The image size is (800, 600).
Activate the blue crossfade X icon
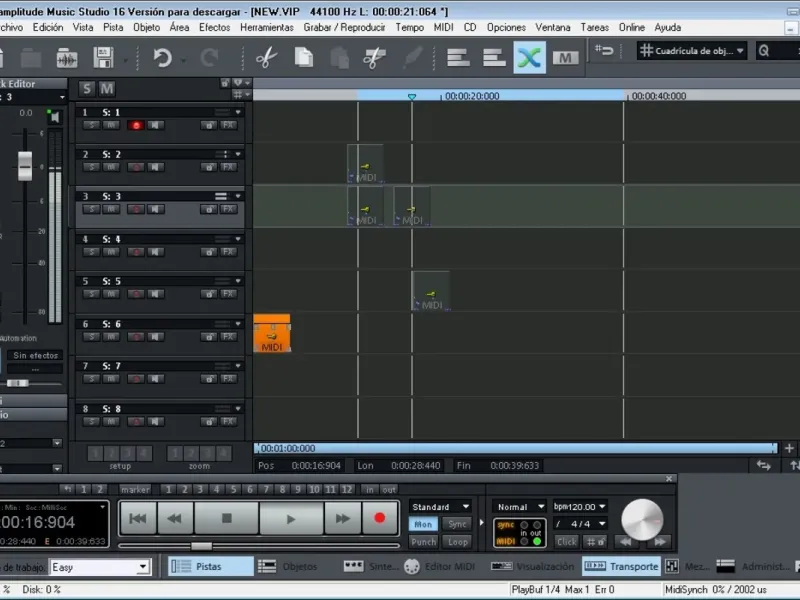[x=529, y=58]
